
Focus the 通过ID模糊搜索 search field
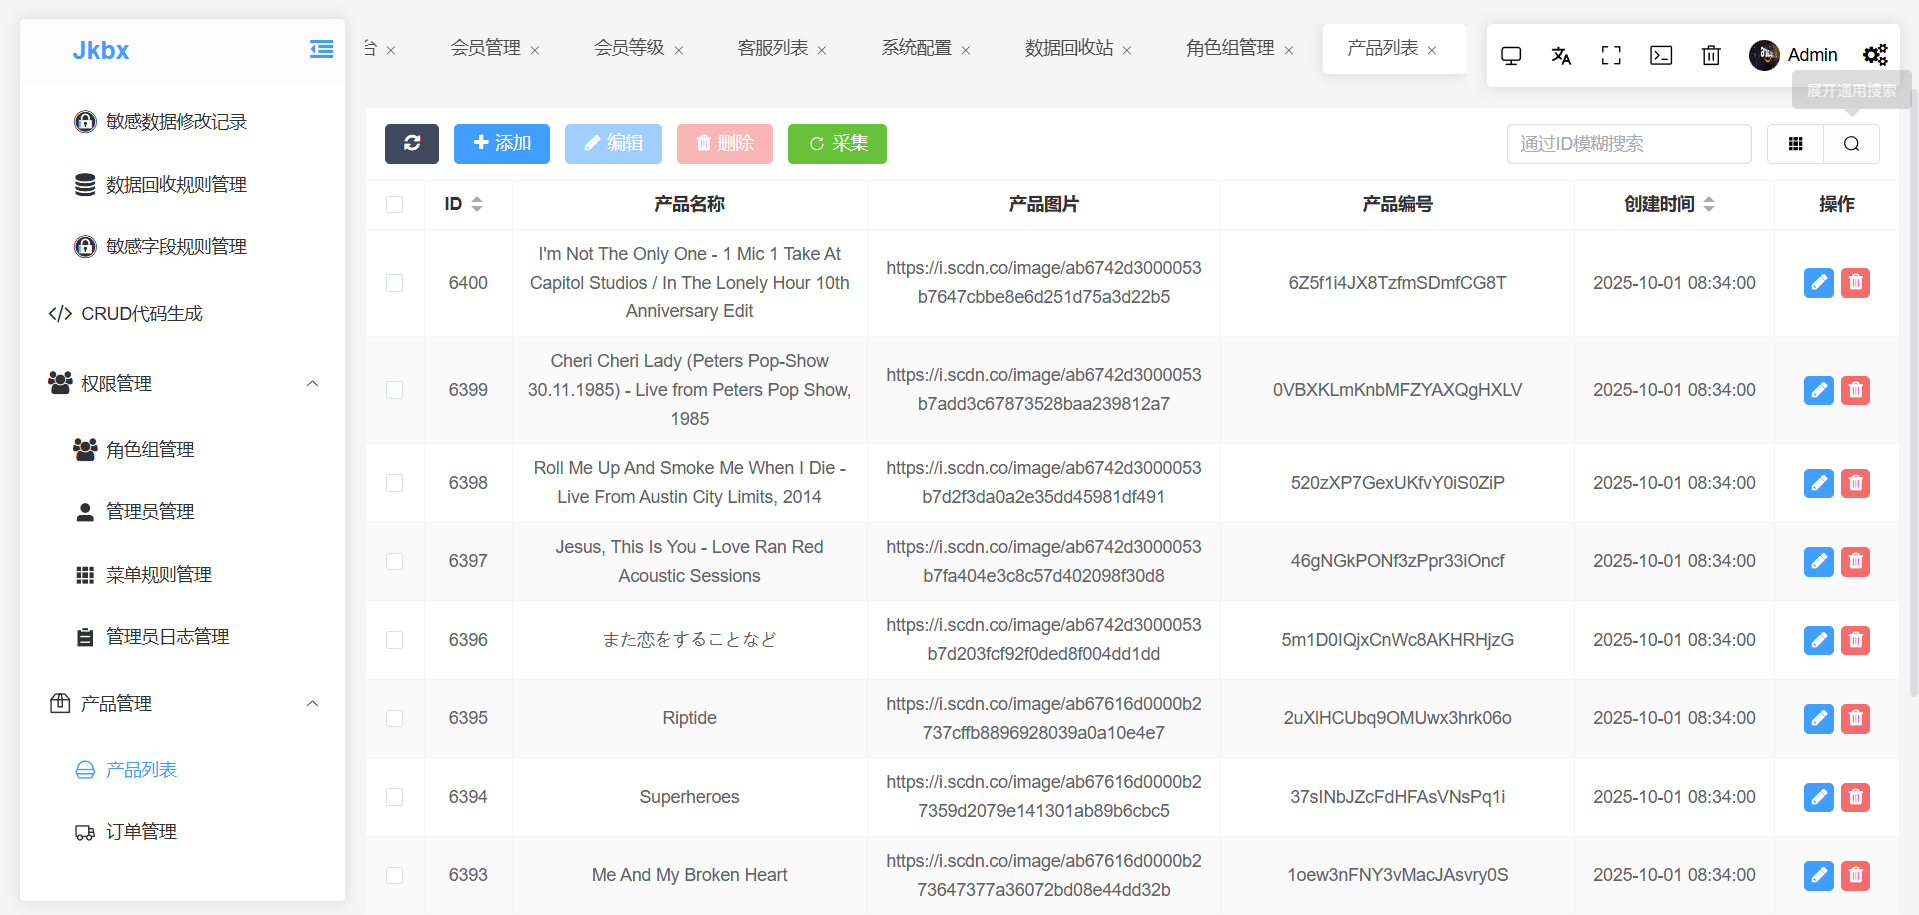point(1628,144)
